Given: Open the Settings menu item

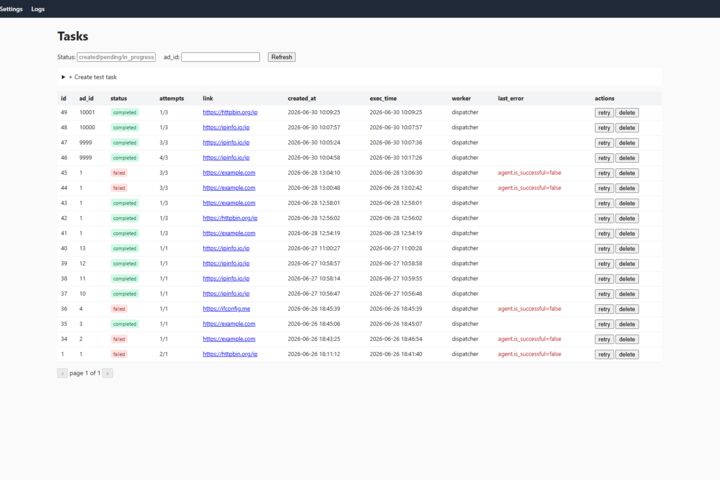Looking at the screenshot, I should coord(11,9).
